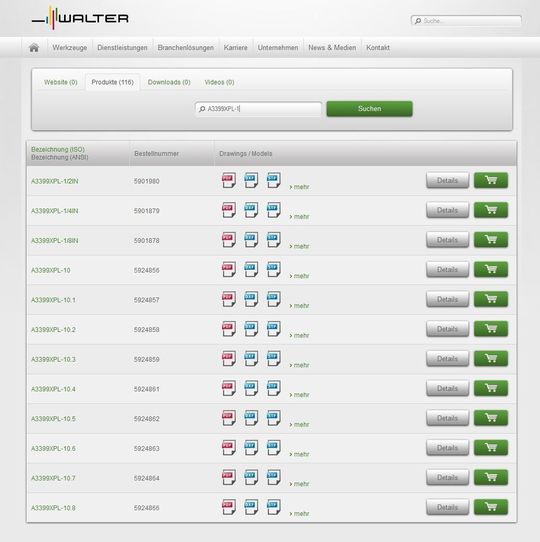Expand 'mehr' files for A3399XPL-1/8IN
The height and width of the screenshot is (542, 540).
coord(299,246)
